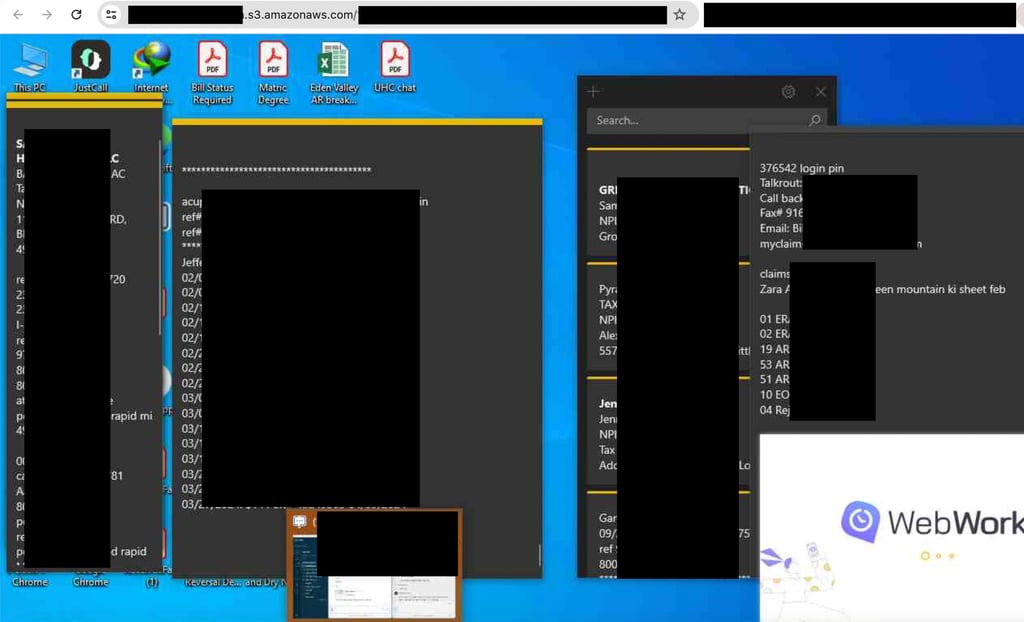Click the '04 Rej' line
Viewport: 1024px width, 622px height.
point(775,410)
